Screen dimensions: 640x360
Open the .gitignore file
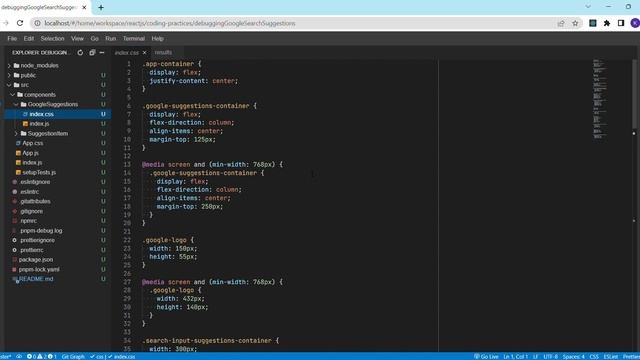tap(31, 211)
